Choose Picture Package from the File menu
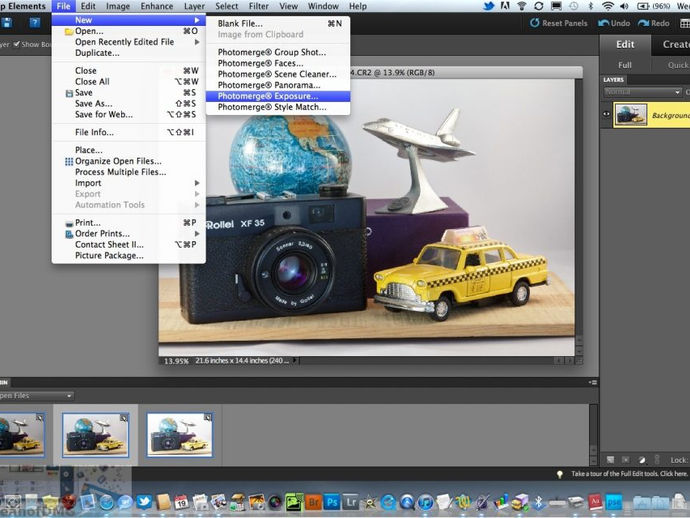 [x=128, y=255]
